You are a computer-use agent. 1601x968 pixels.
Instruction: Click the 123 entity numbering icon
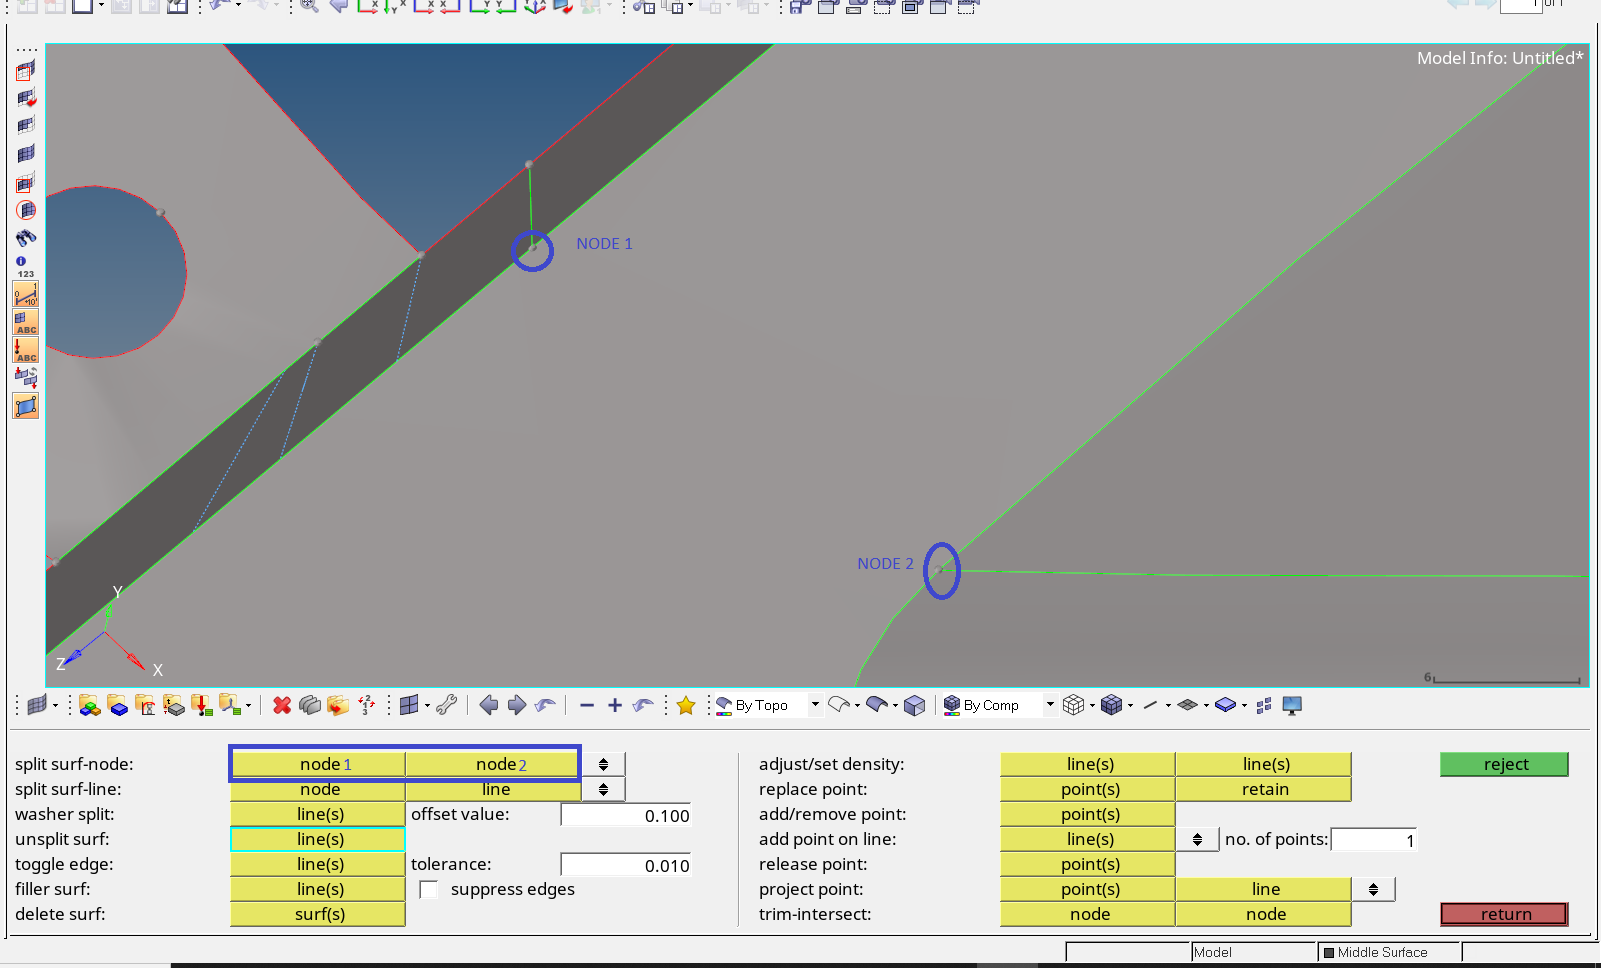tap(25, 273)
